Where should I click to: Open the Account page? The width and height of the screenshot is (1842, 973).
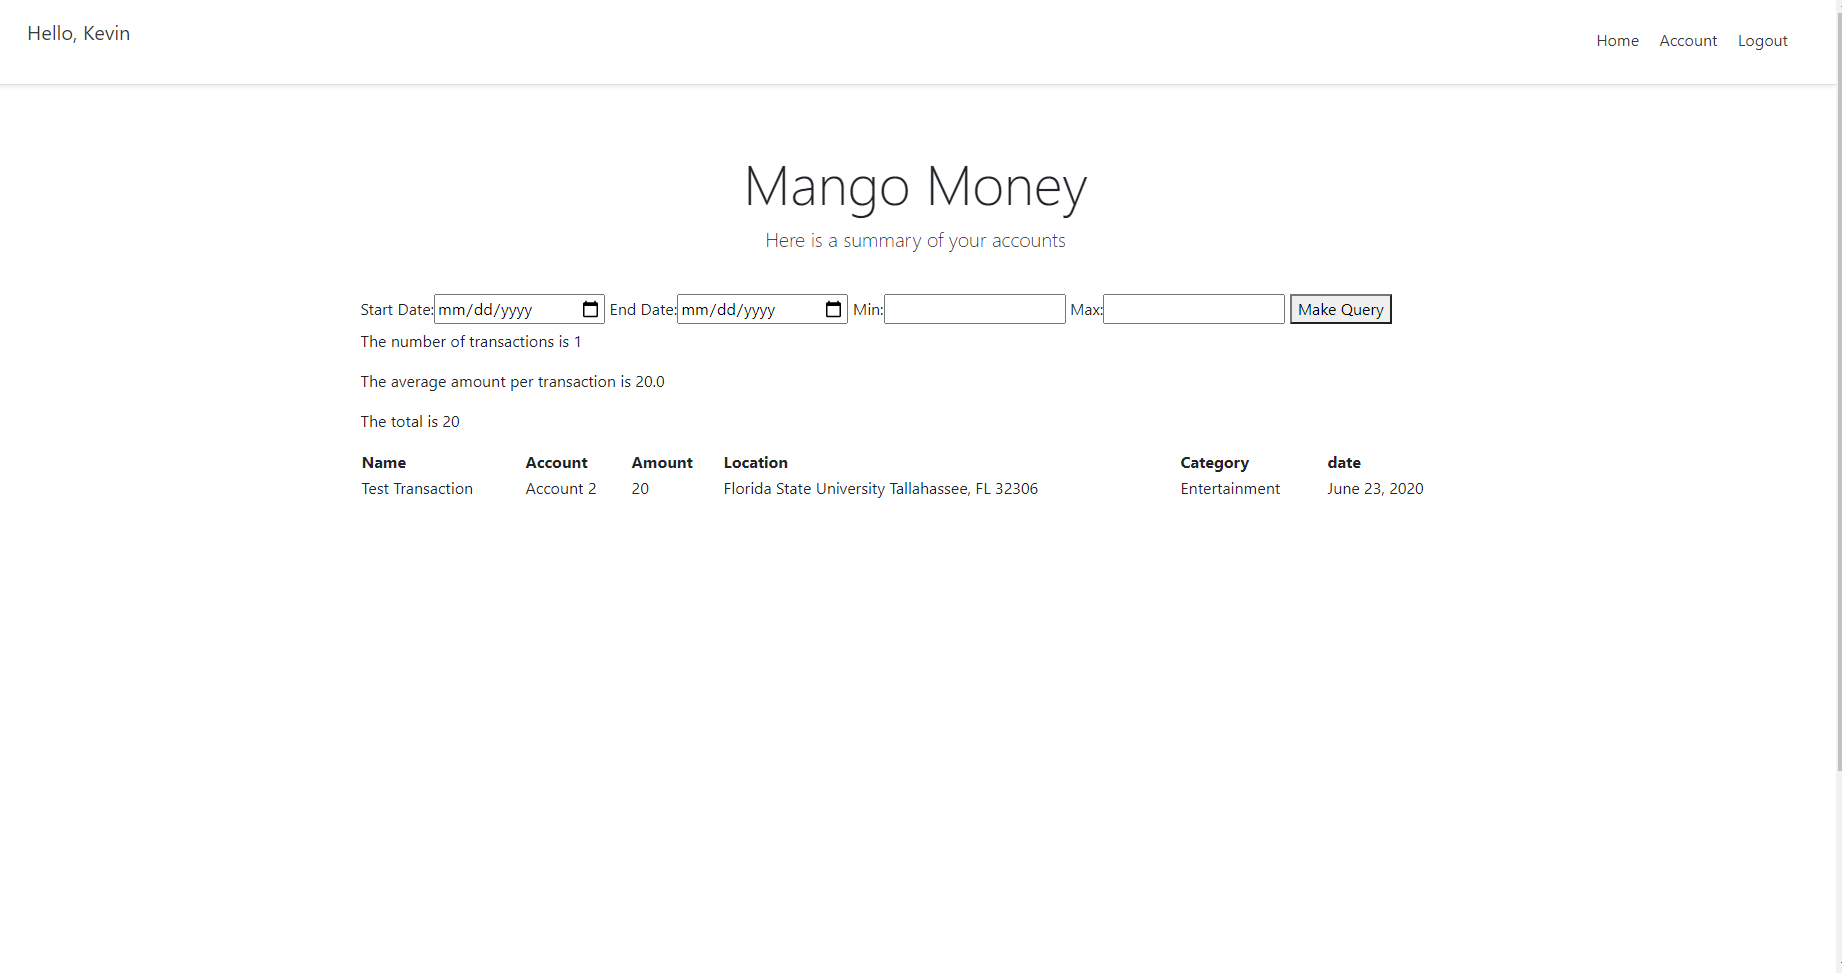[1688, 41]
